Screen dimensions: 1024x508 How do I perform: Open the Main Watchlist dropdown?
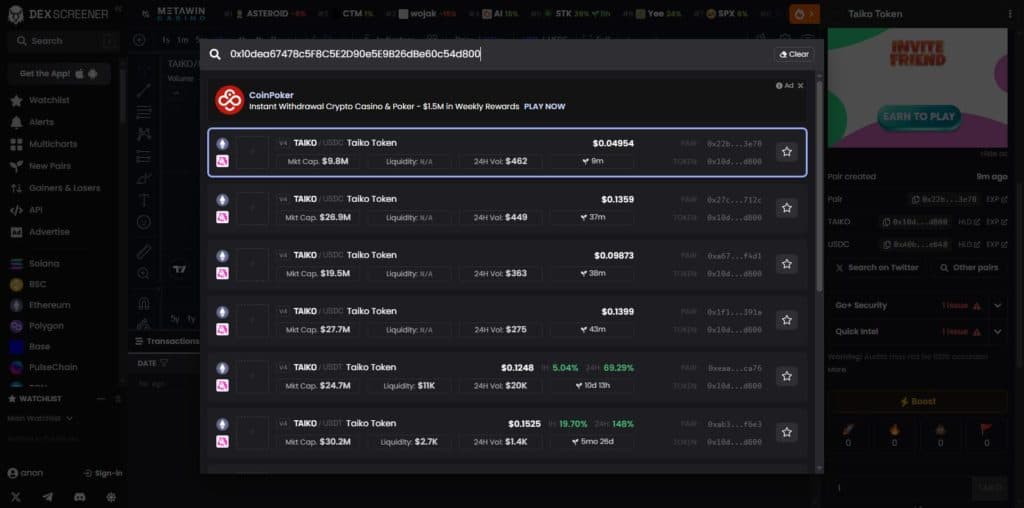click(40, 418)
